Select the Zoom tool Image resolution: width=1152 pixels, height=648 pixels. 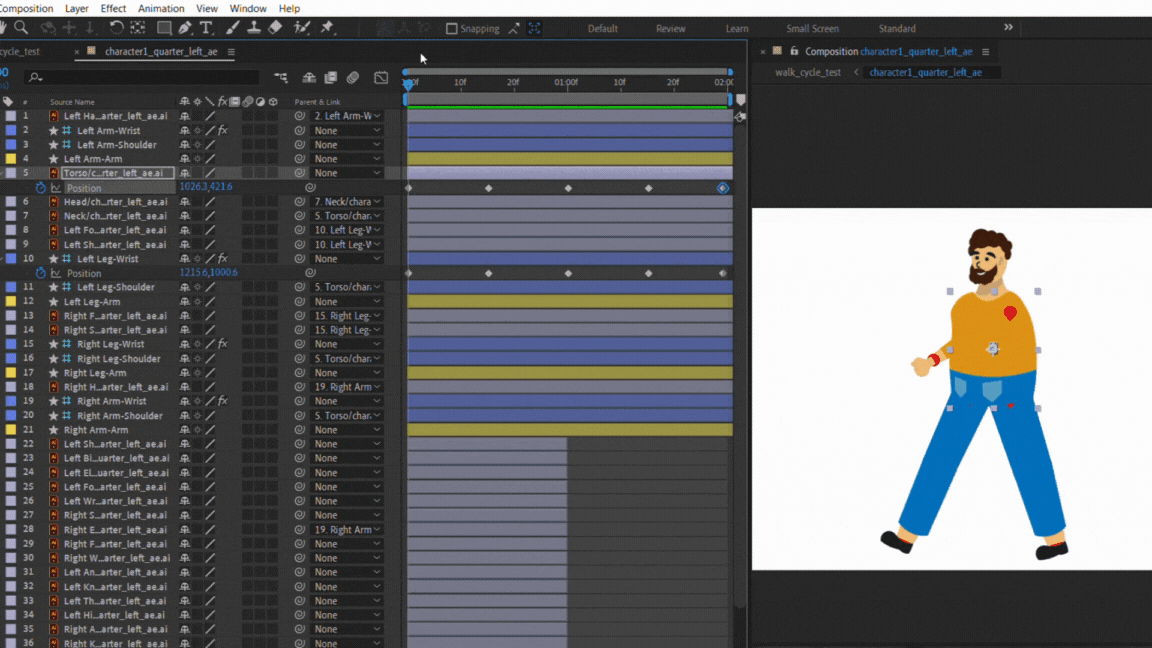[21, 28]
